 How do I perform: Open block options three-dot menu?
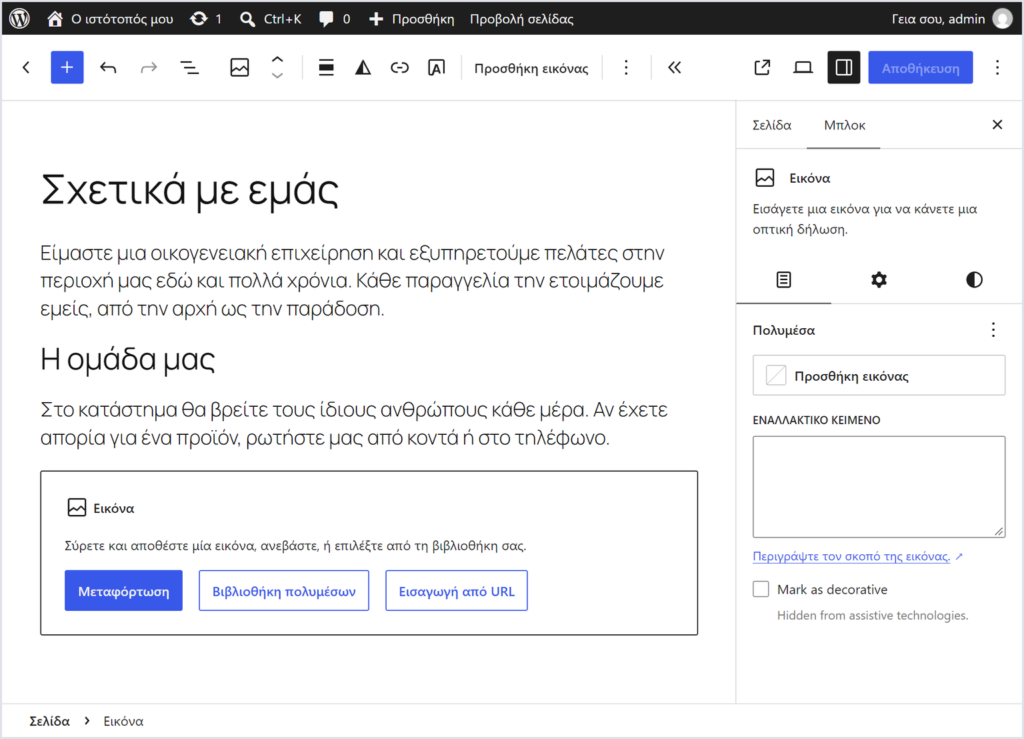click(x=626, y=68)
